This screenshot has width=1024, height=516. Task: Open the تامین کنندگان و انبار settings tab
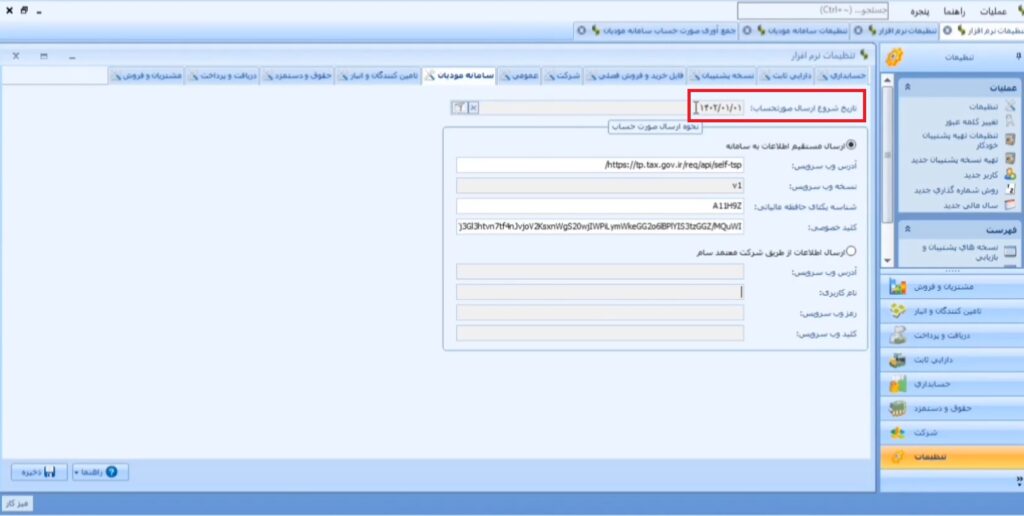click(378, 76)
